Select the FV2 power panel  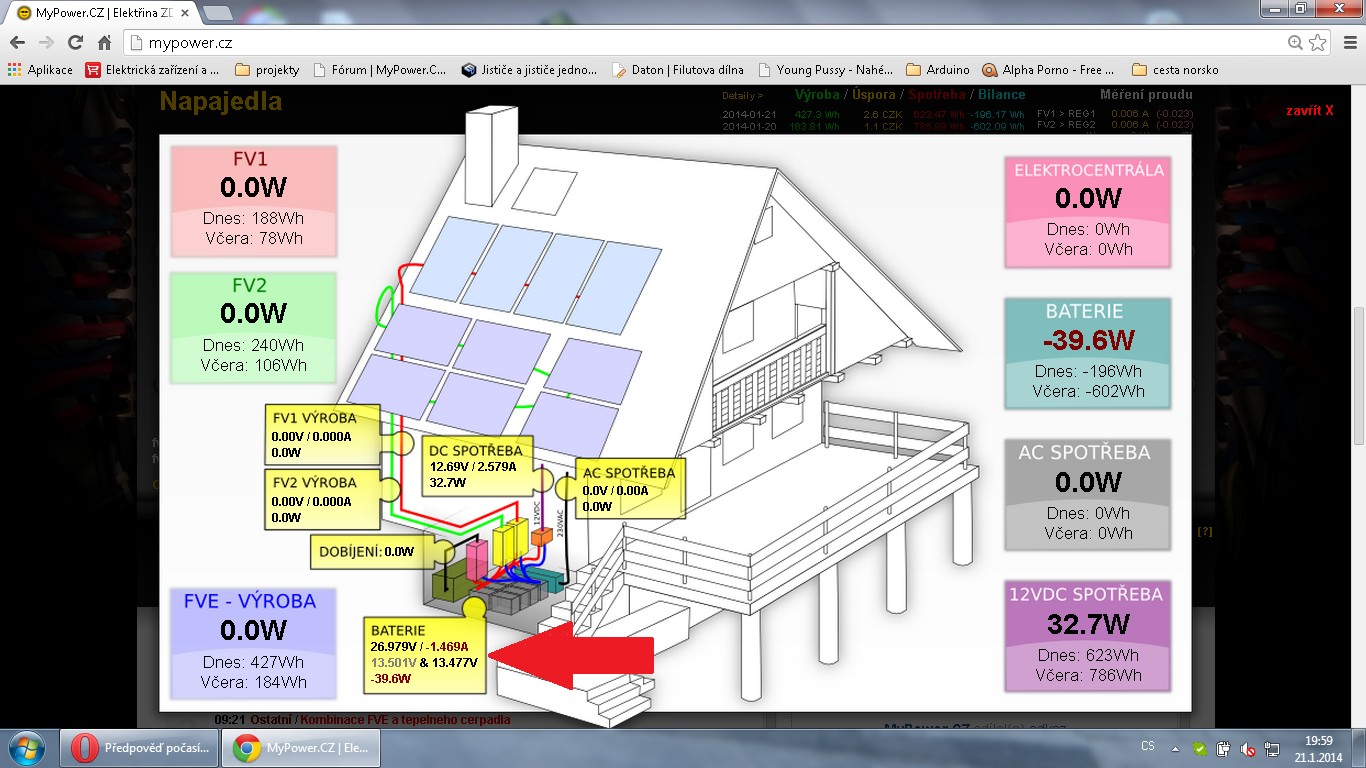(x=253, y=327)
